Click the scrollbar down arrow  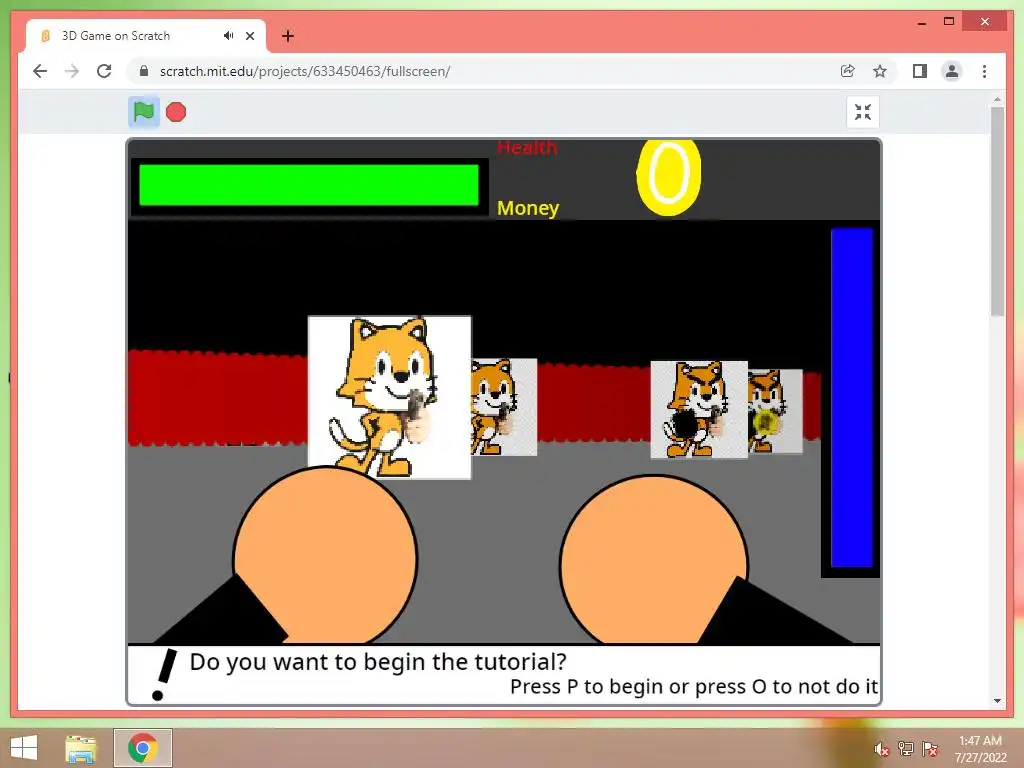click(997, 701)
